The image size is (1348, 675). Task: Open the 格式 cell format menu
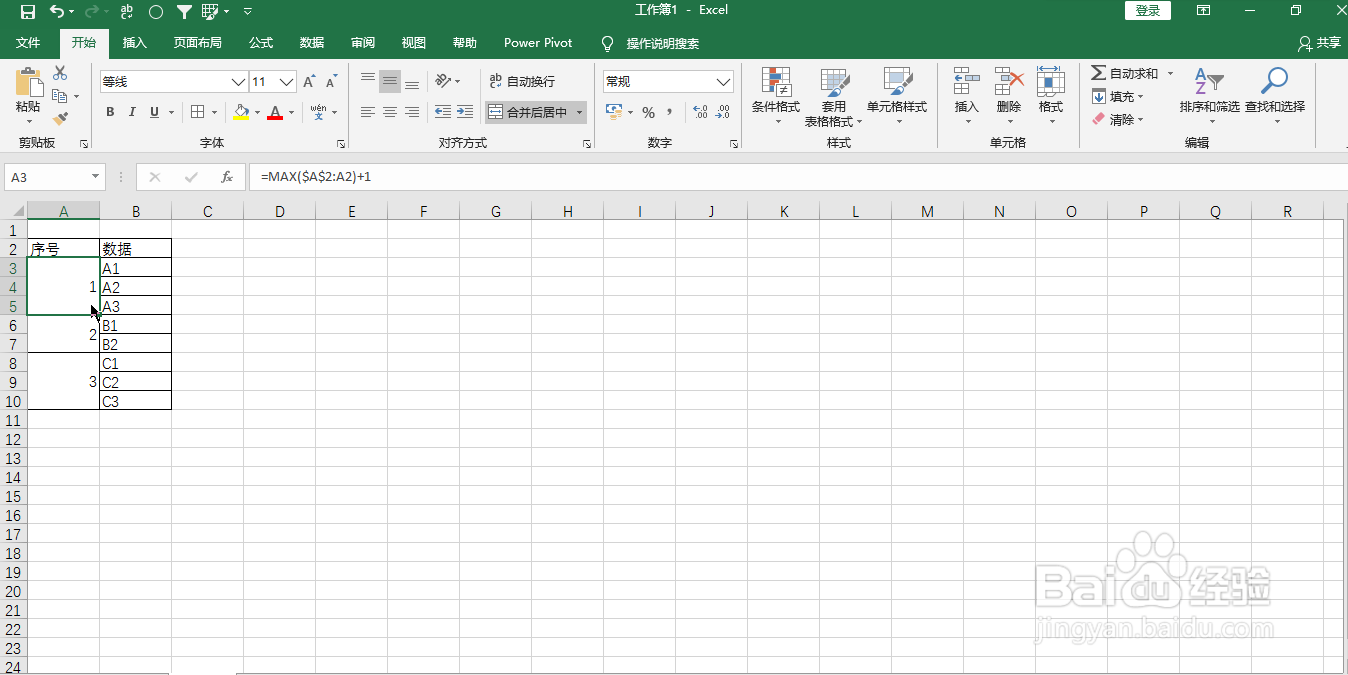click(x=1051, y=96)
